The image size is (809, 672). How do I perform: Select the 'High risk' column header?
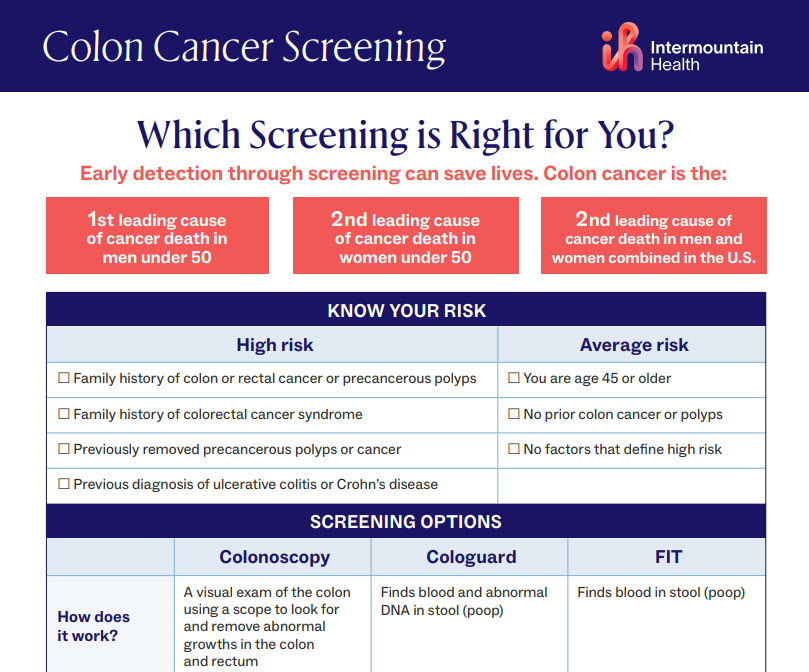click(x=274, y=345)
